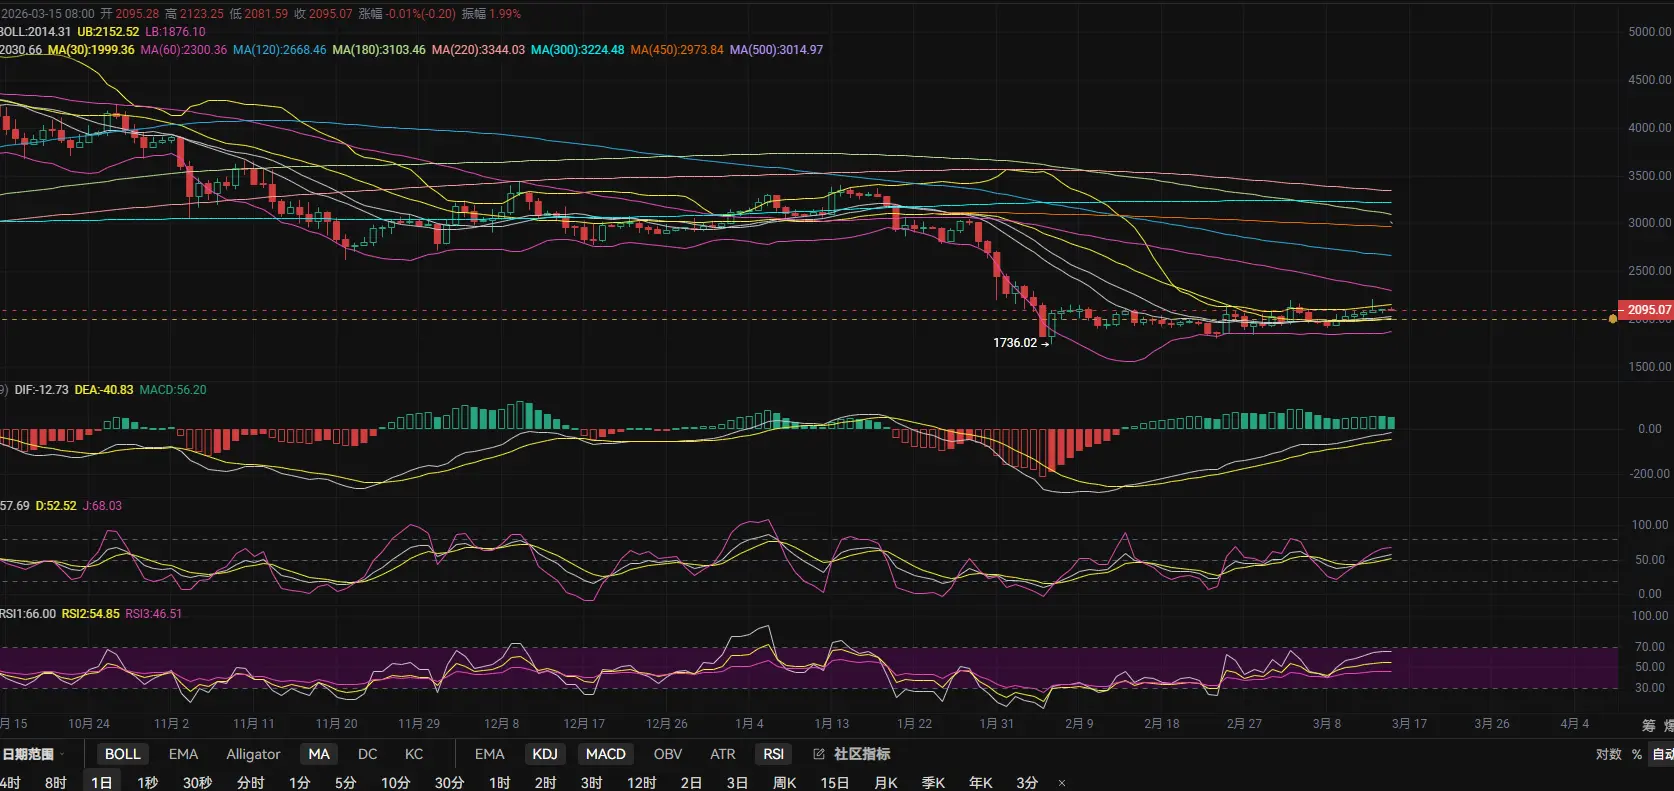This screenshot has width=1674, height=791.
Task: Toggle the MACD sub-chart indicator
Action: (605, 754)
